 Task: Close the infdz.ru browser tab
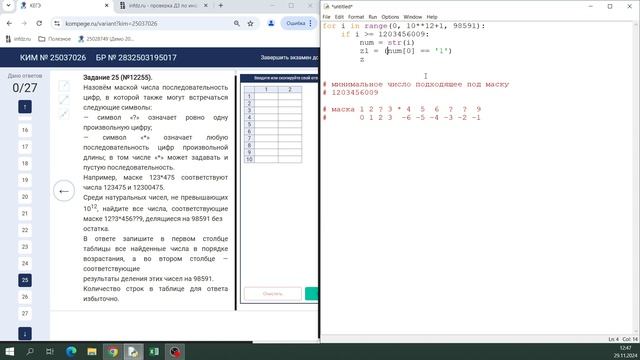[206, 6]
